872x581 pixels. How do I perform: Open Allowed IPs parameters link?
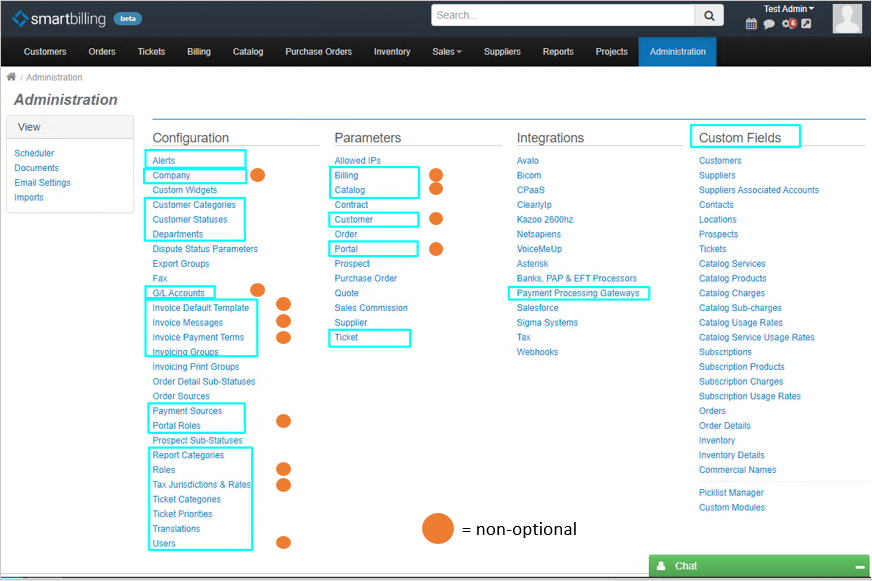(x=358, y=161)
